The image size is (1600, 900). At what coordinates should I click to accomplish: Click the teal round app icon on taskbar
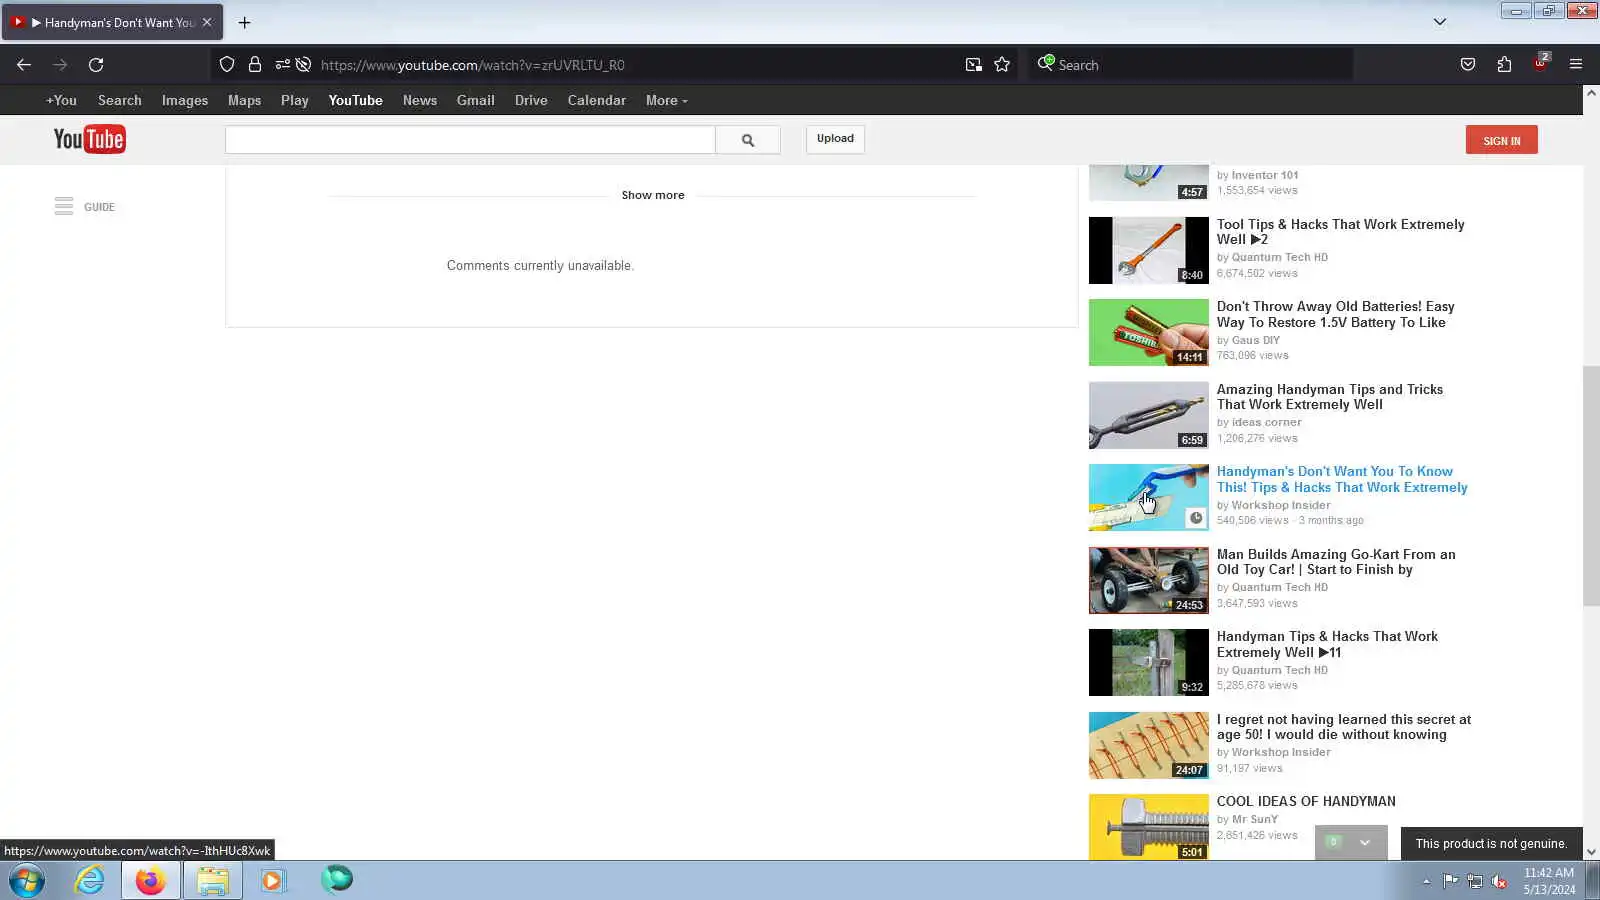(337, 879)
